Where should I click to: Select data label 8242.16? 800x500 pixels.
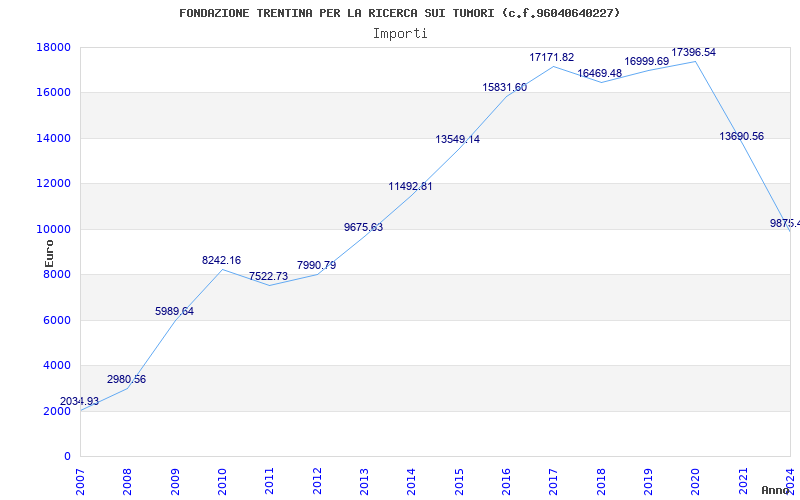click(221, 261)
